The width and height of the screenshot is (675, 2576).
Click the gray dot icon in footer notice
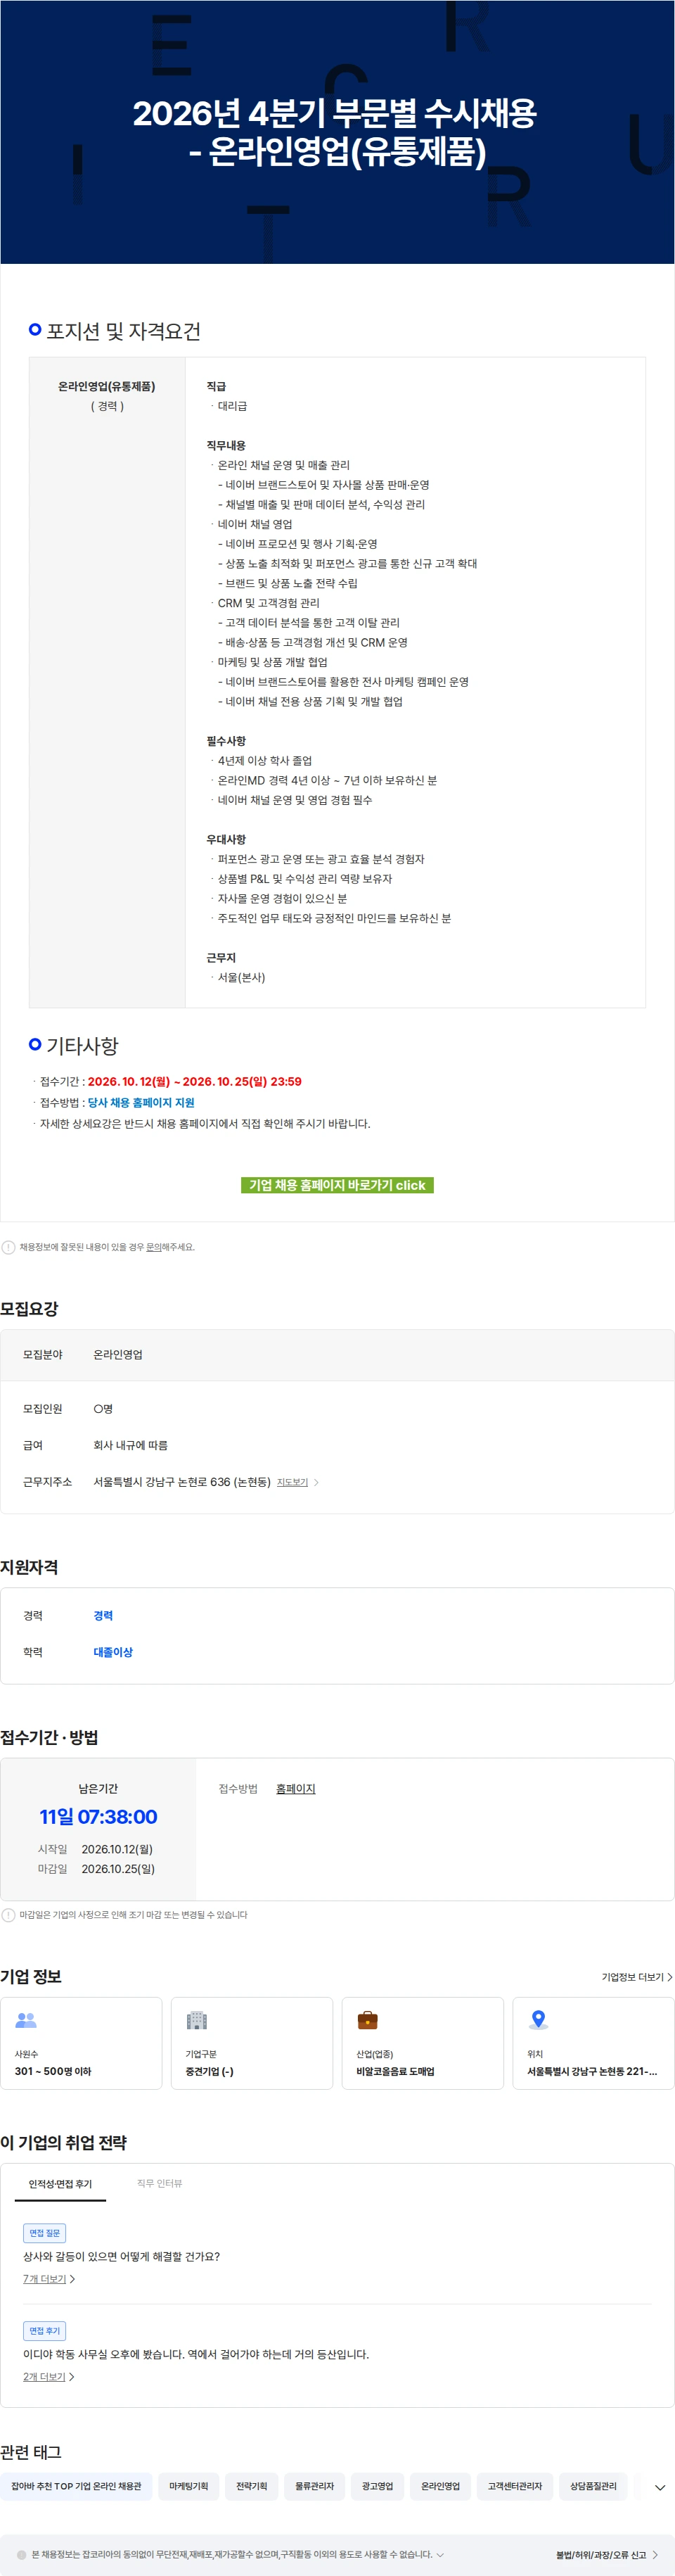(x=22, y=2554)
